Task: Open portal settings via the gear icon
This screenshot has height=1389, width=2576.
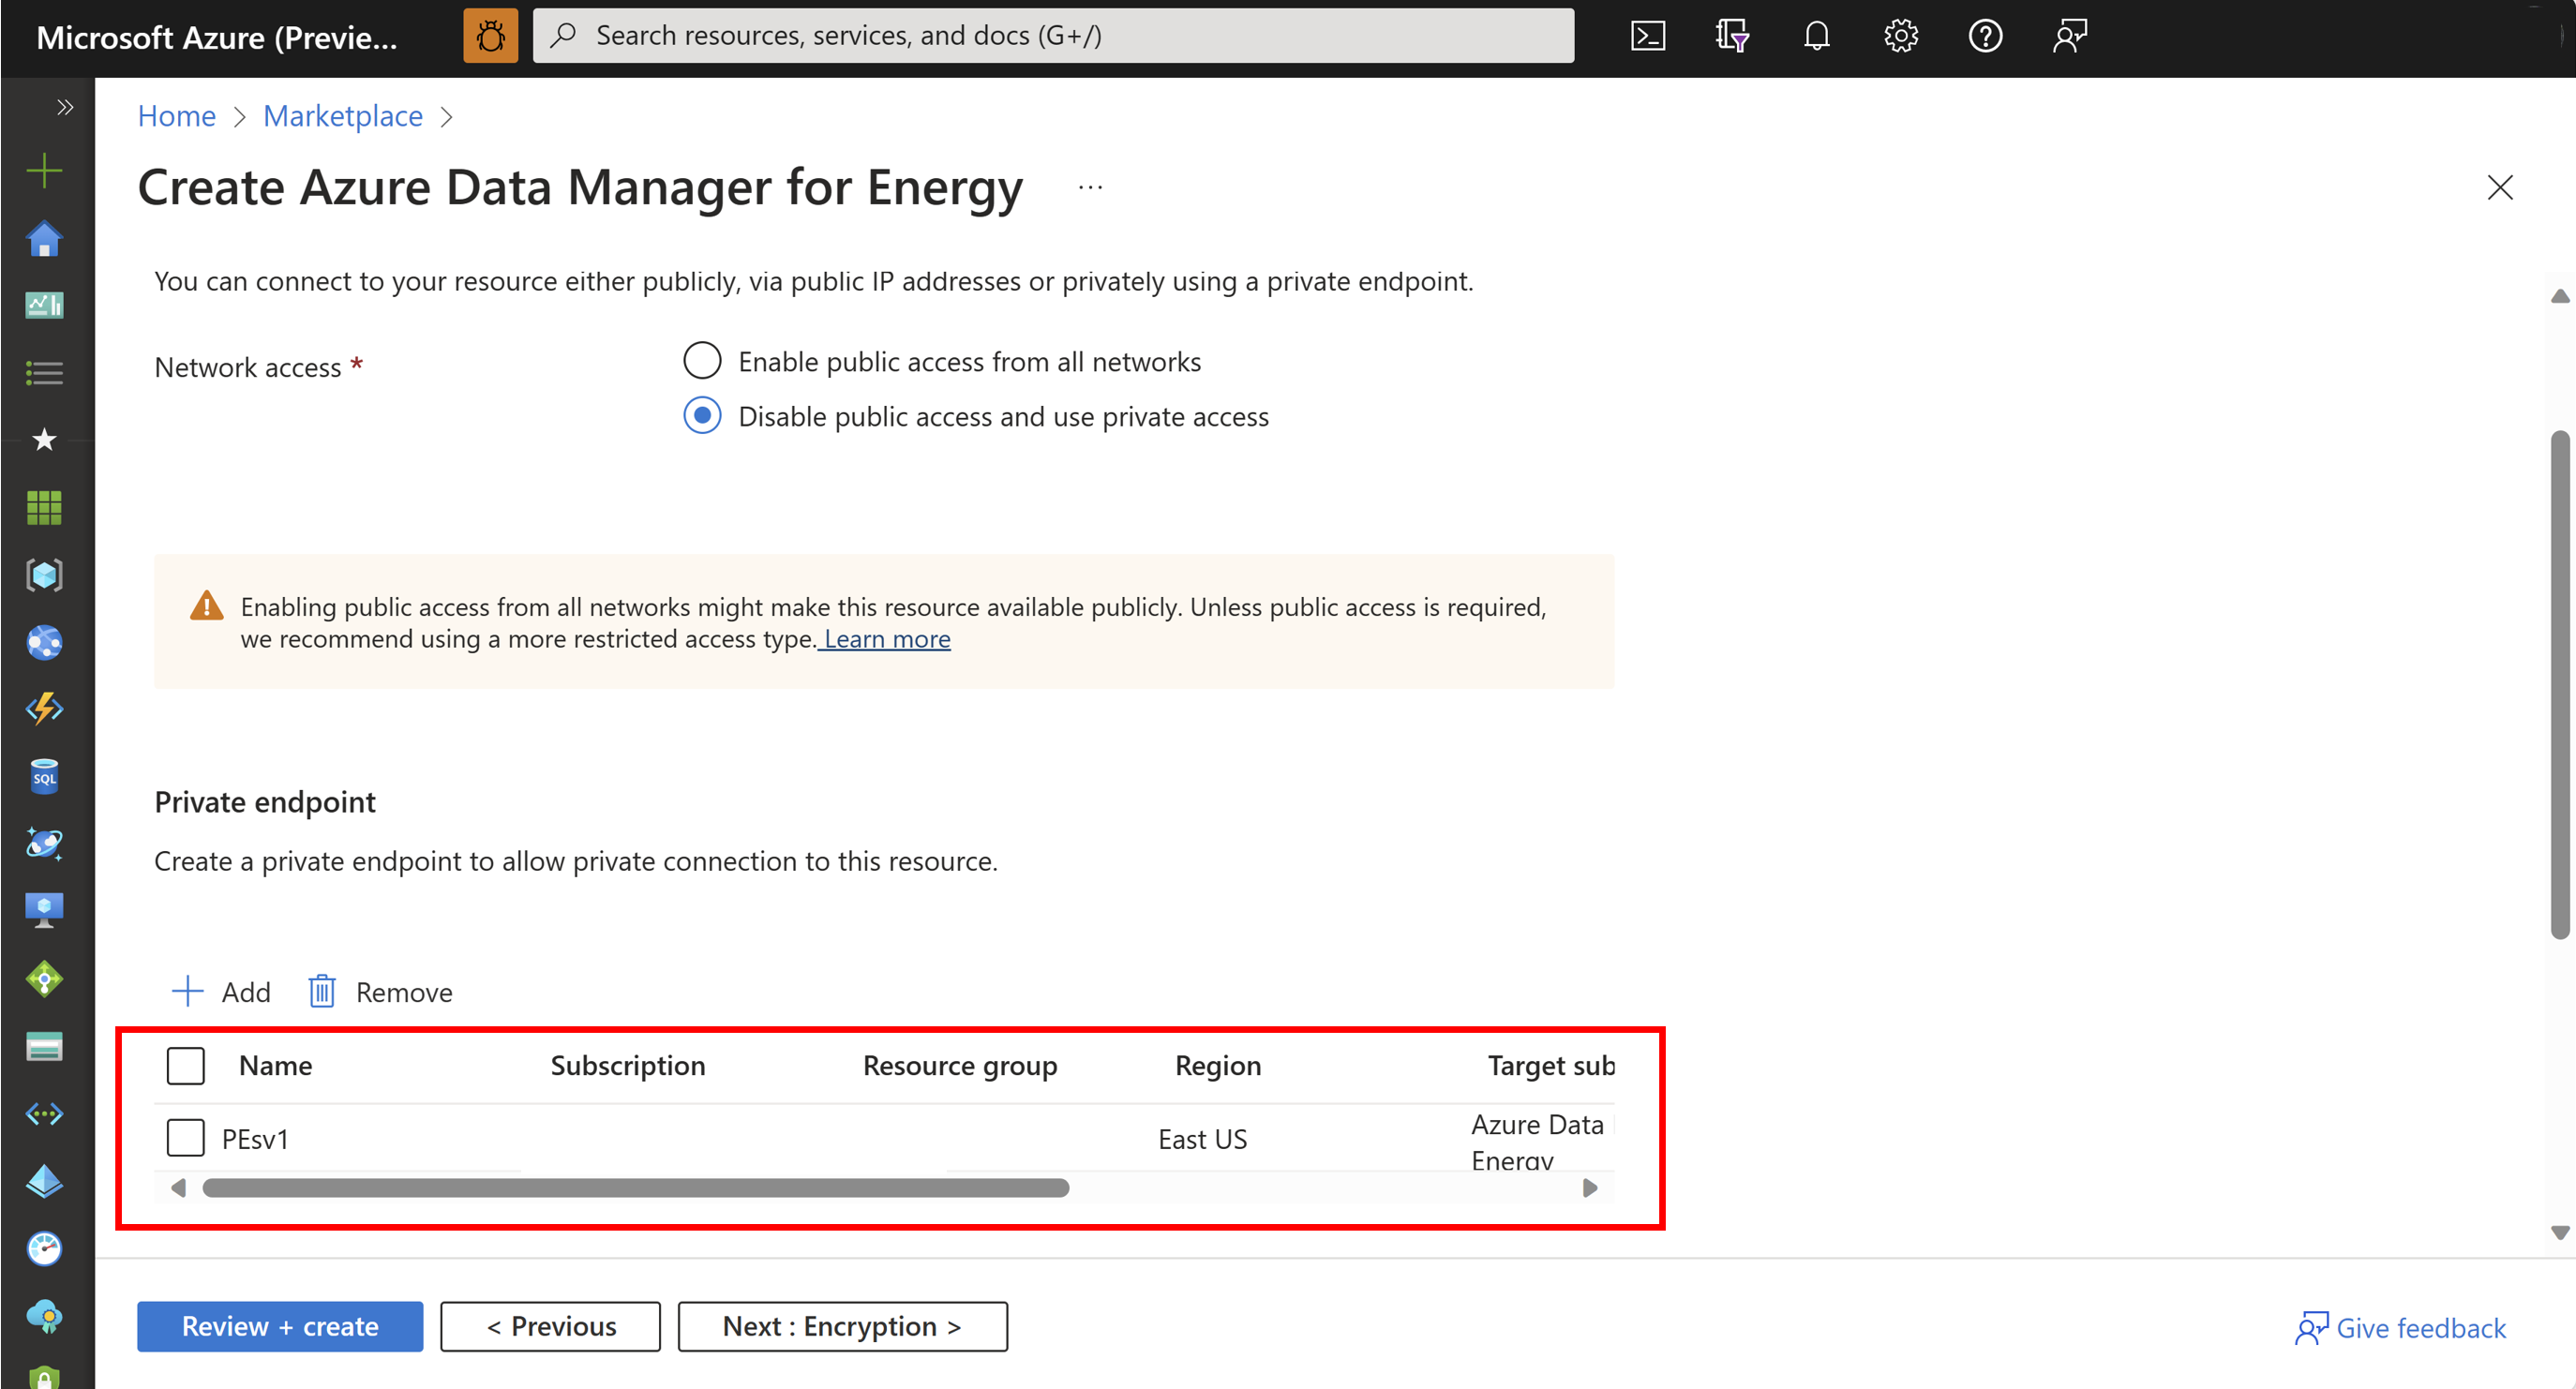Action: pos(1899,35)
